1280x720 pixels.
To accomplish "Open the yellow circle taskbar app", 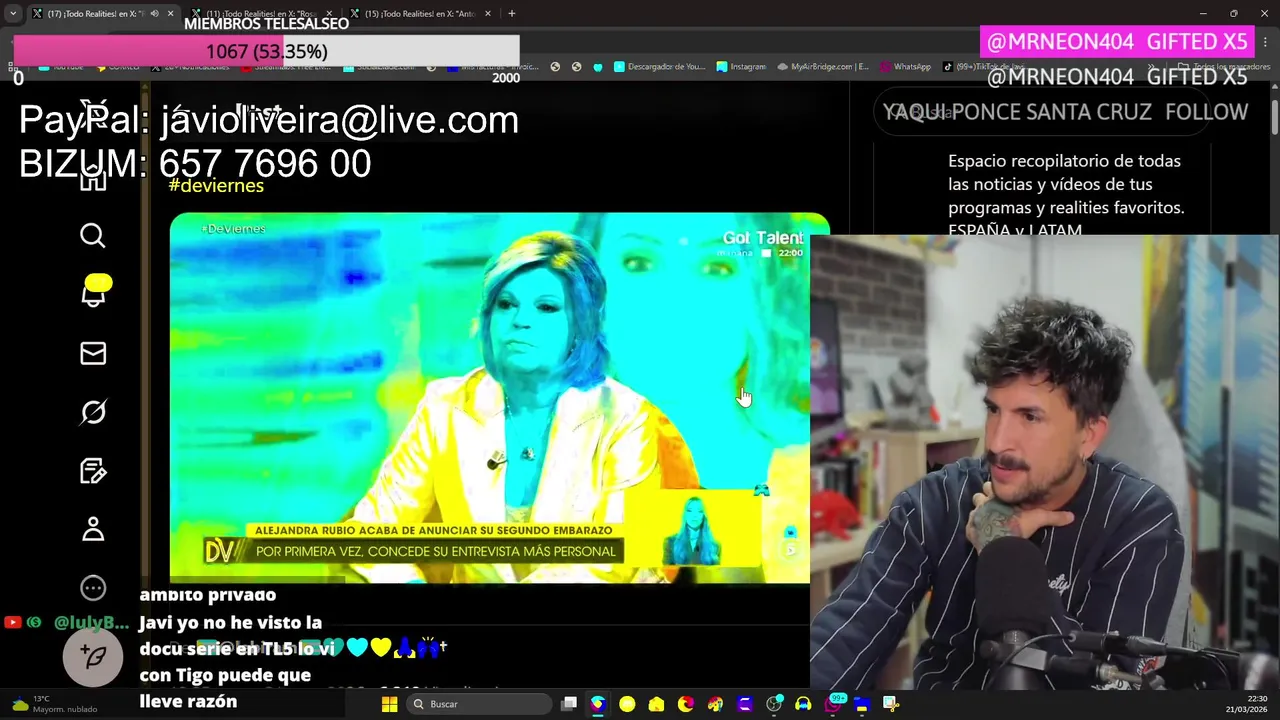I will click(x=627, y=704).
